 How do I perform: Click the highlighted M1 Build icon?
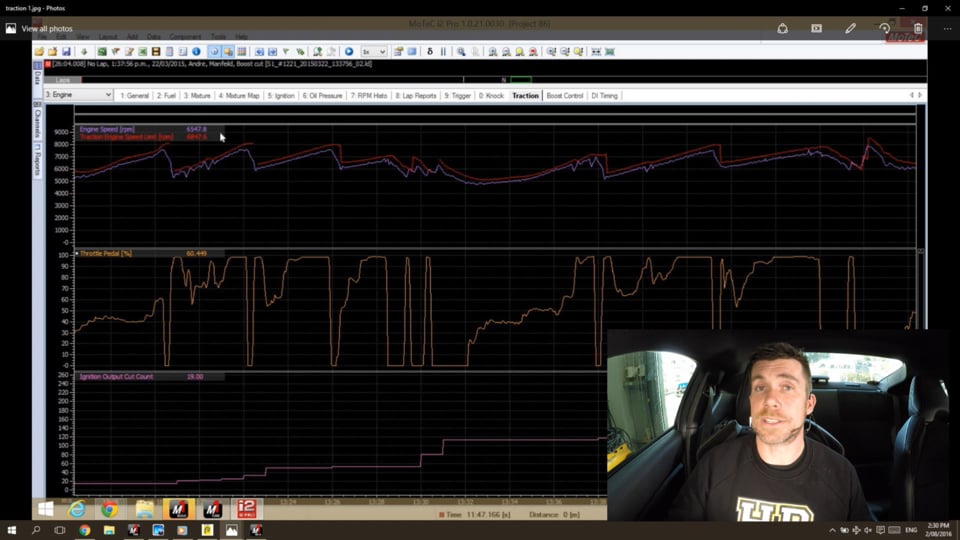178,509
